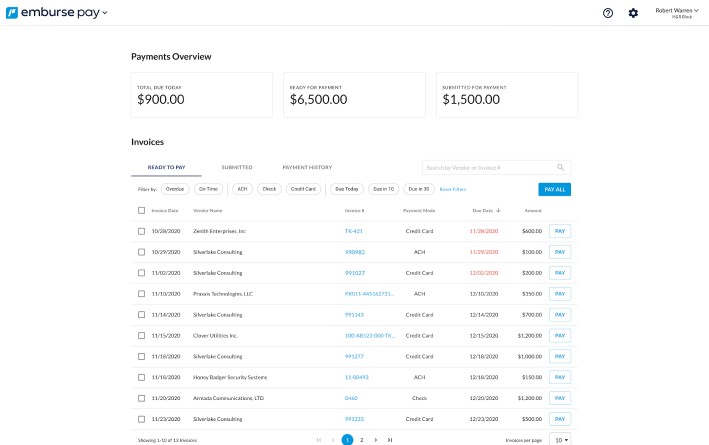Click the Payment Mode column header
This screenshot has height=445, width=709.
tap(419, 211)
